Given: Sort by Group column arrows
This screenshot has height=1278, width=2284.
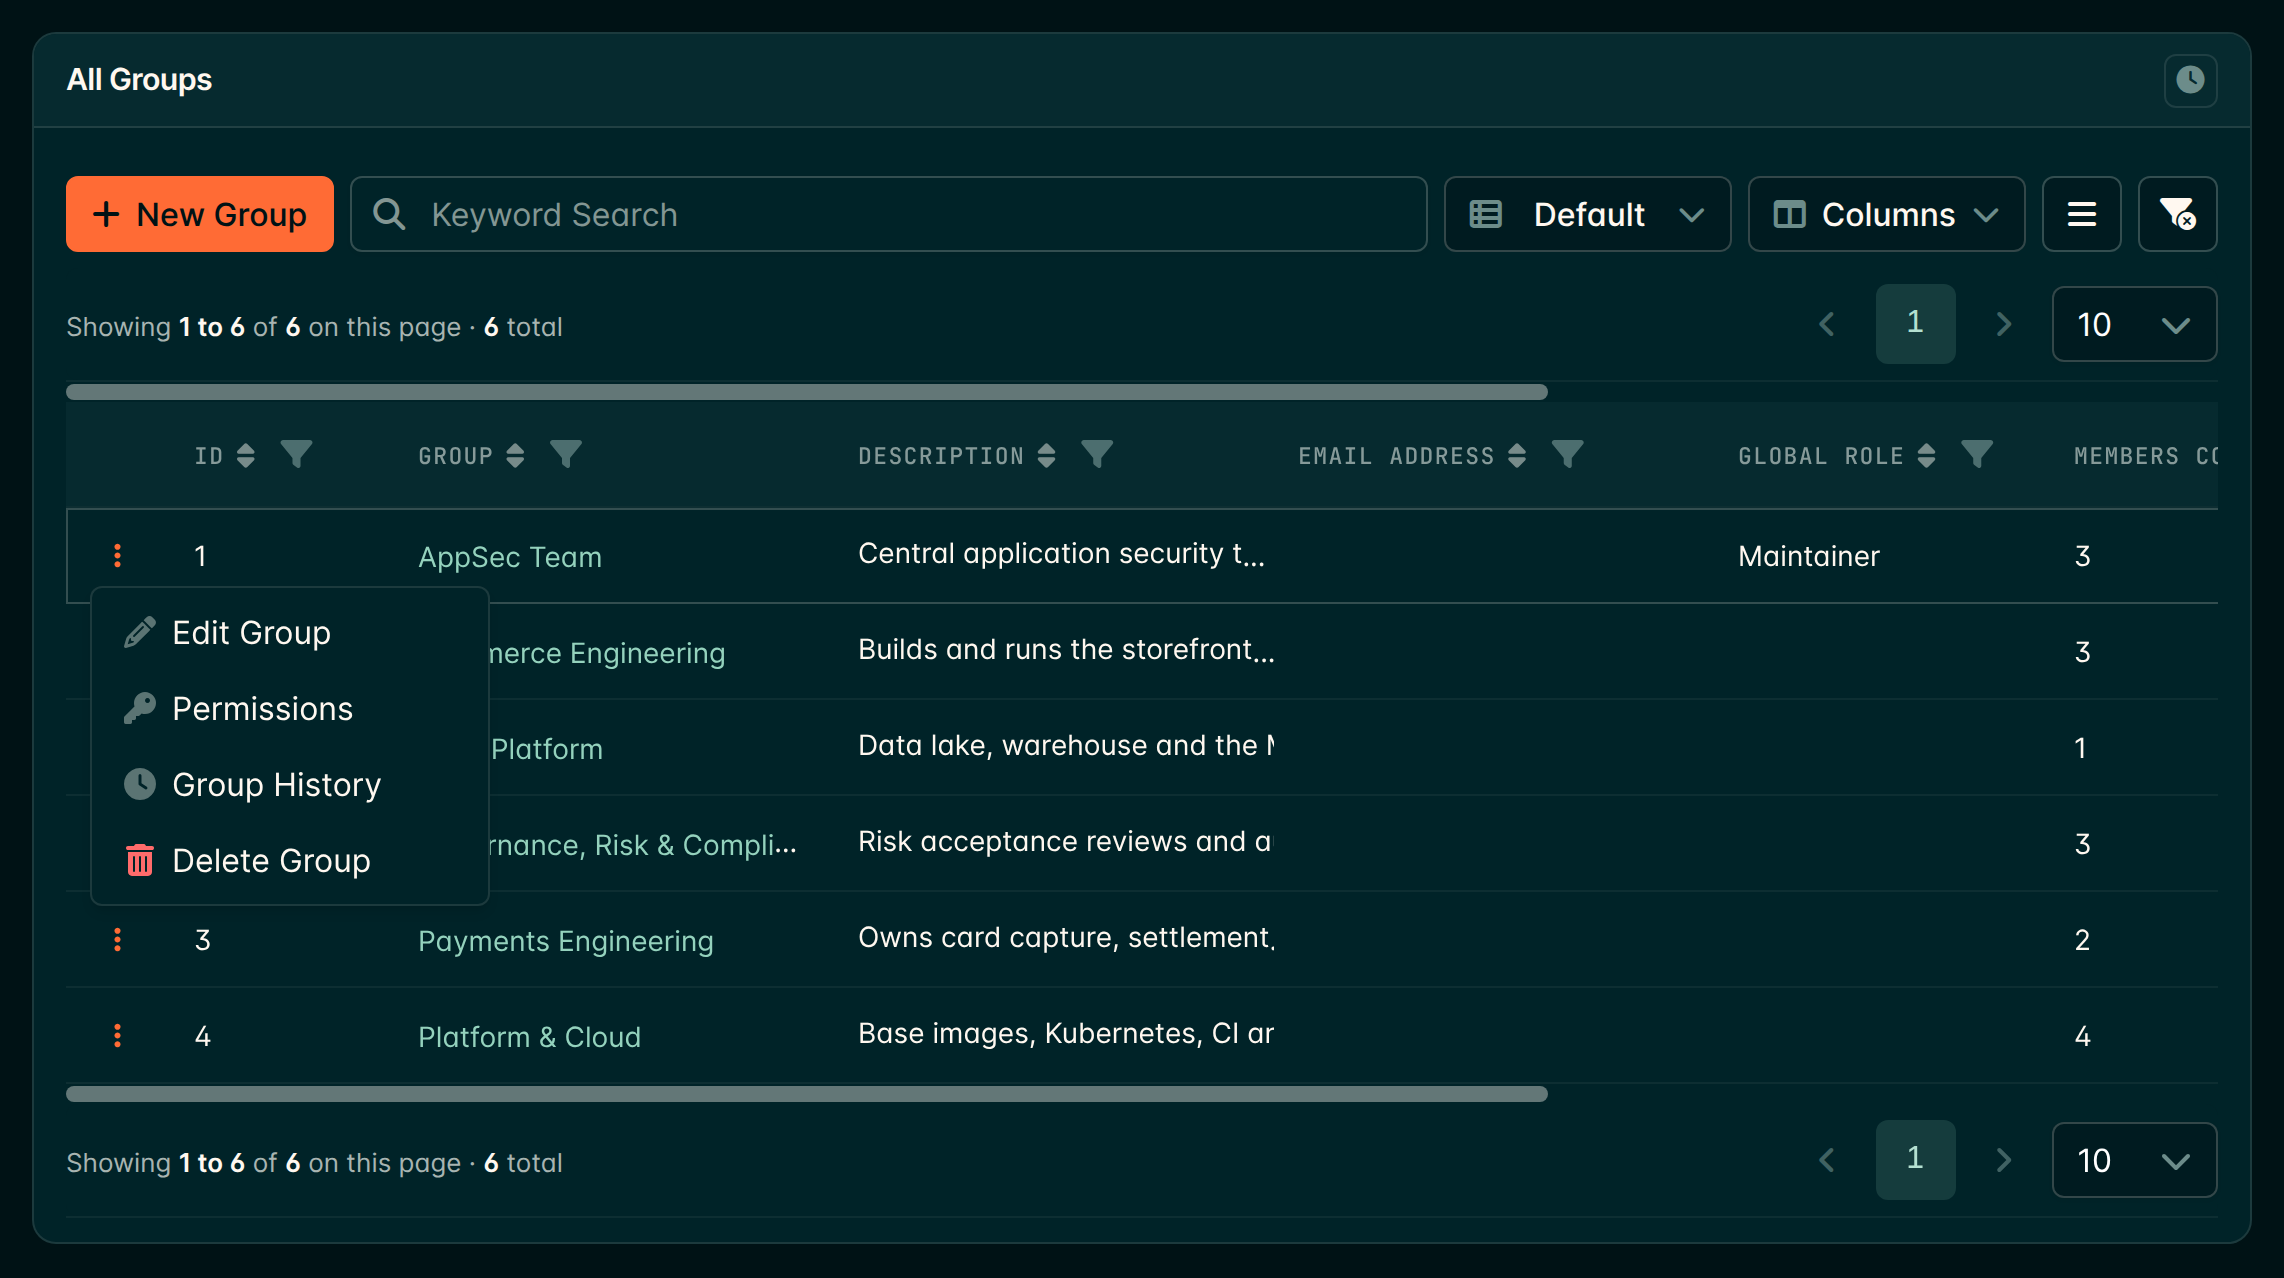Looking at the screenshot, I should point(515,456).
